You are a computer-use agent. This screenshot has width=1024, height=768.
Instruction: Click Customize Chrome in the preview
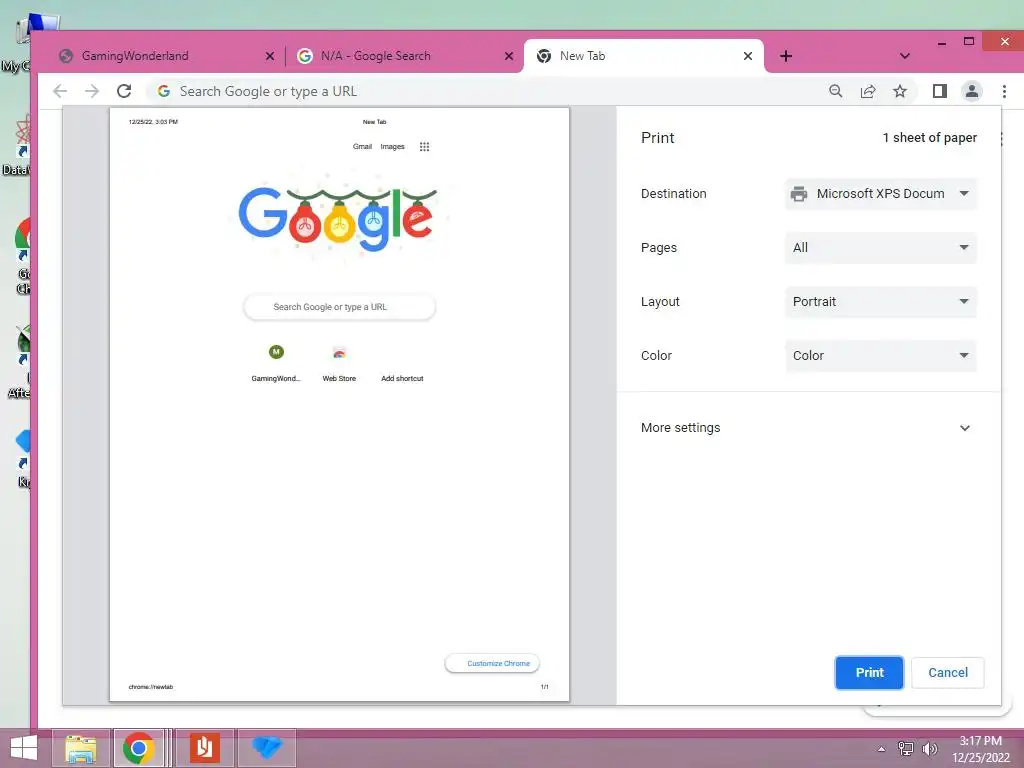click(492, 664)
